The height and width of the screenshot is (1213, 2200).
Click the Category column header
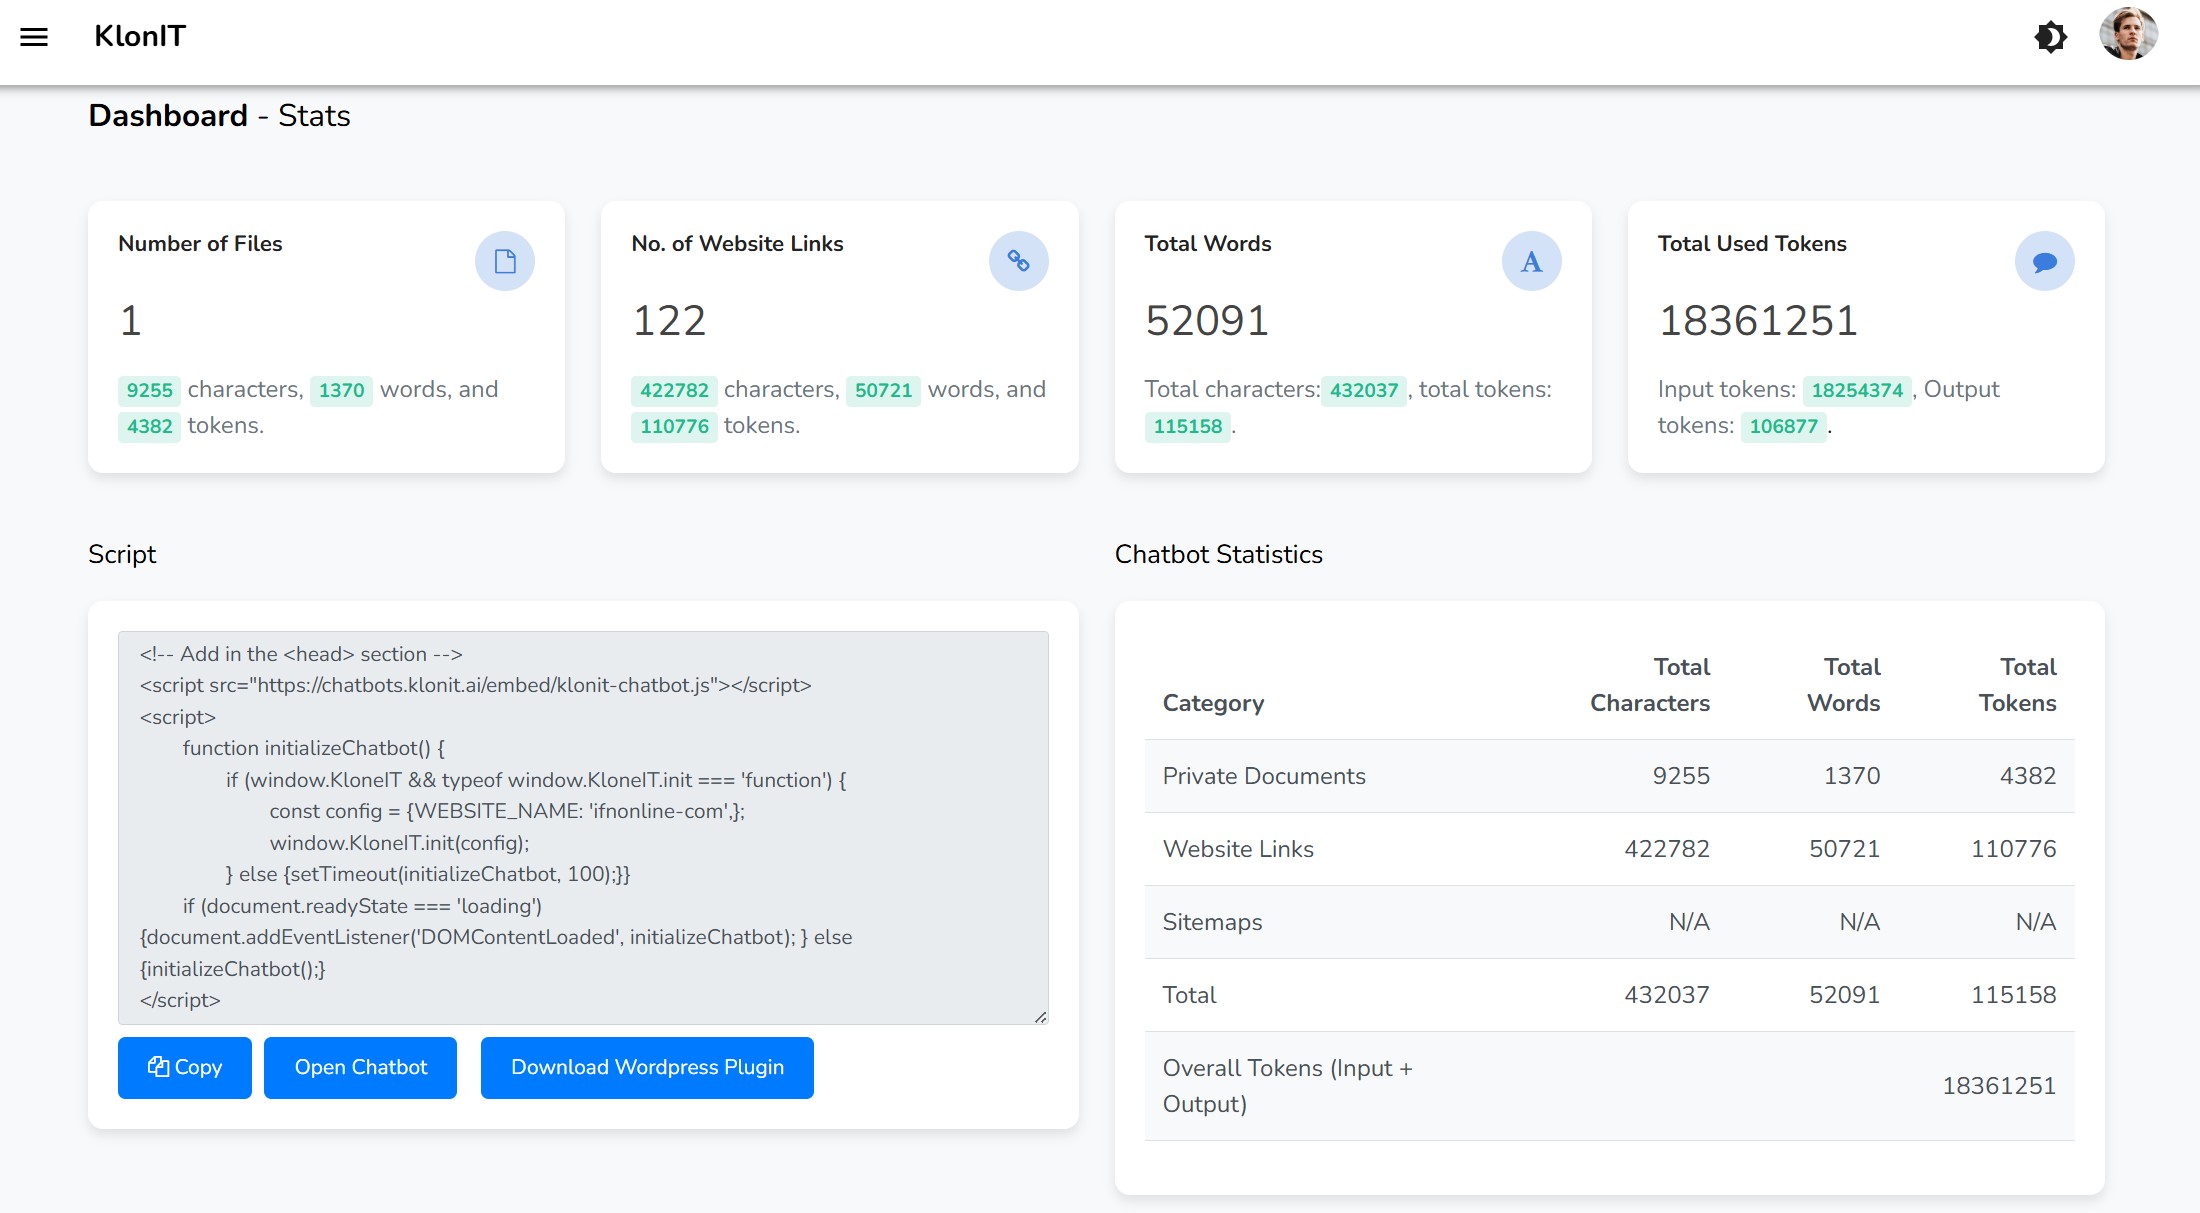(x=1213, y=703)
